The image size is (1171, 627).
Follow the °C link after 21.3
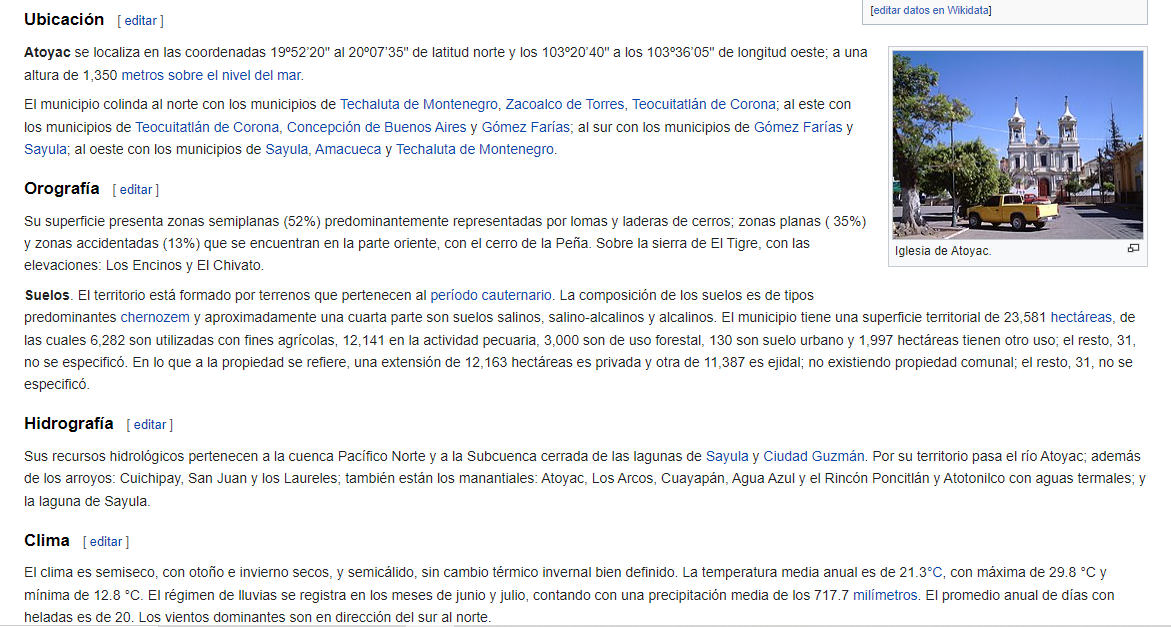934,573
